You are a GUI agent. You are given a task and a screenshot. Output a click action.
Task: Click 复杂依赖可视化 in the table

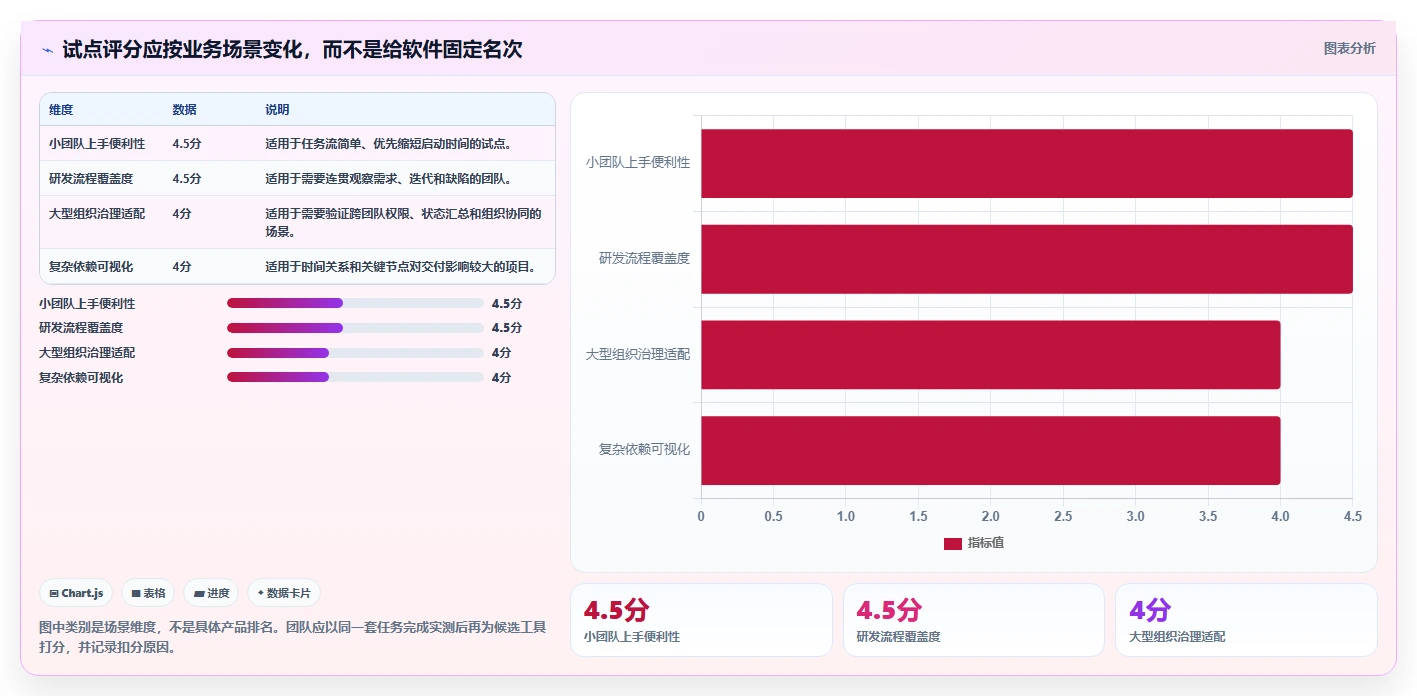tap(91, 267)
